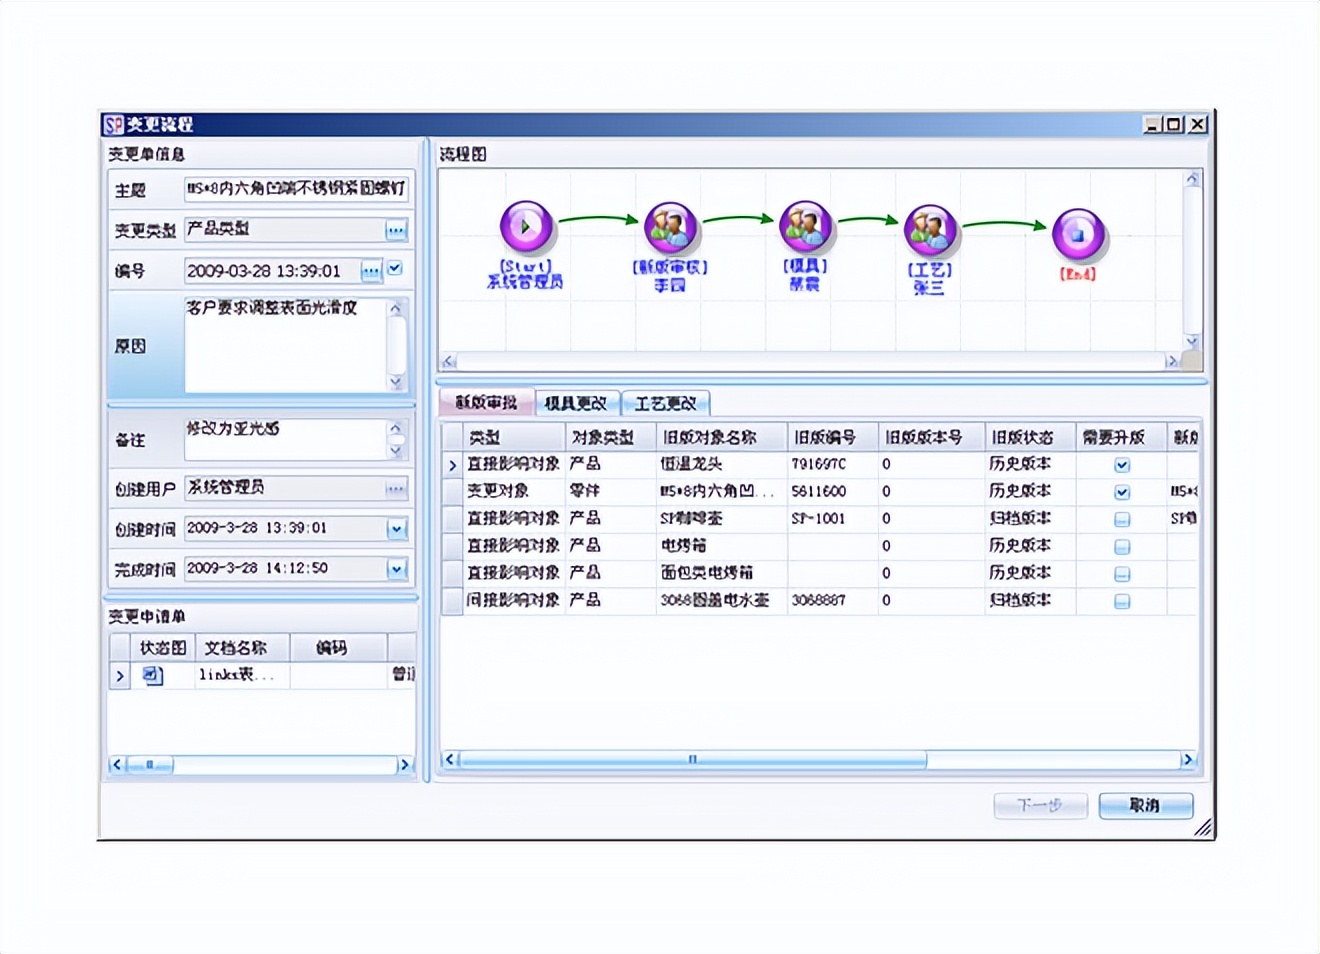
Task: Open the 创建时间 date dropdown
Action: click(x=398, y=528)
